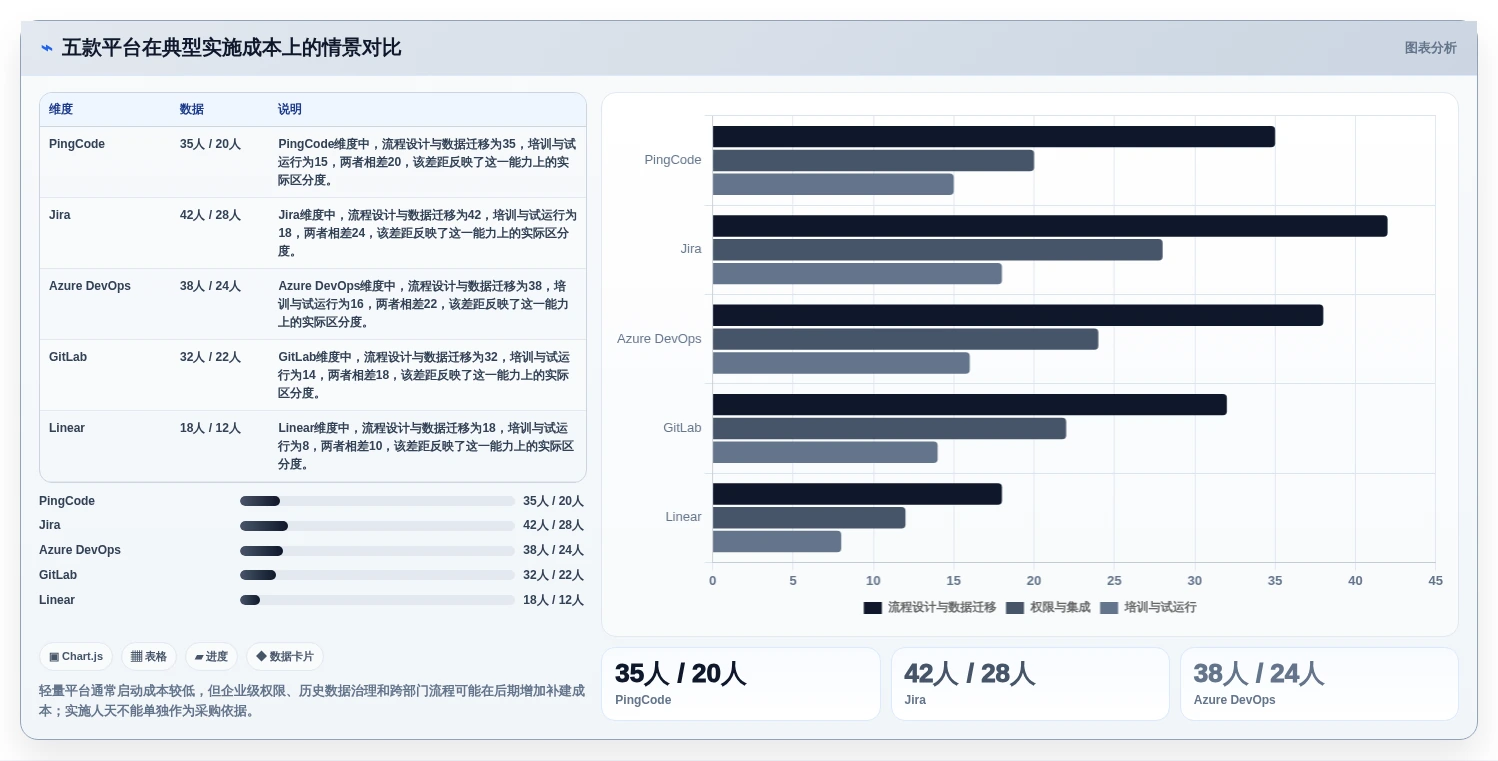Image resolution: width=1498 pixels, height=761 pixels.
Task: Click PingCode table row name
Action: click(77, 144)
